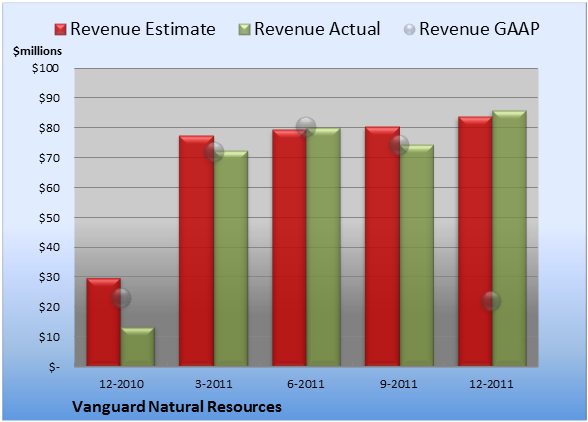Click the 12-2011 x-axis label
The image size is (588, 422).
[x=491, y=384]
